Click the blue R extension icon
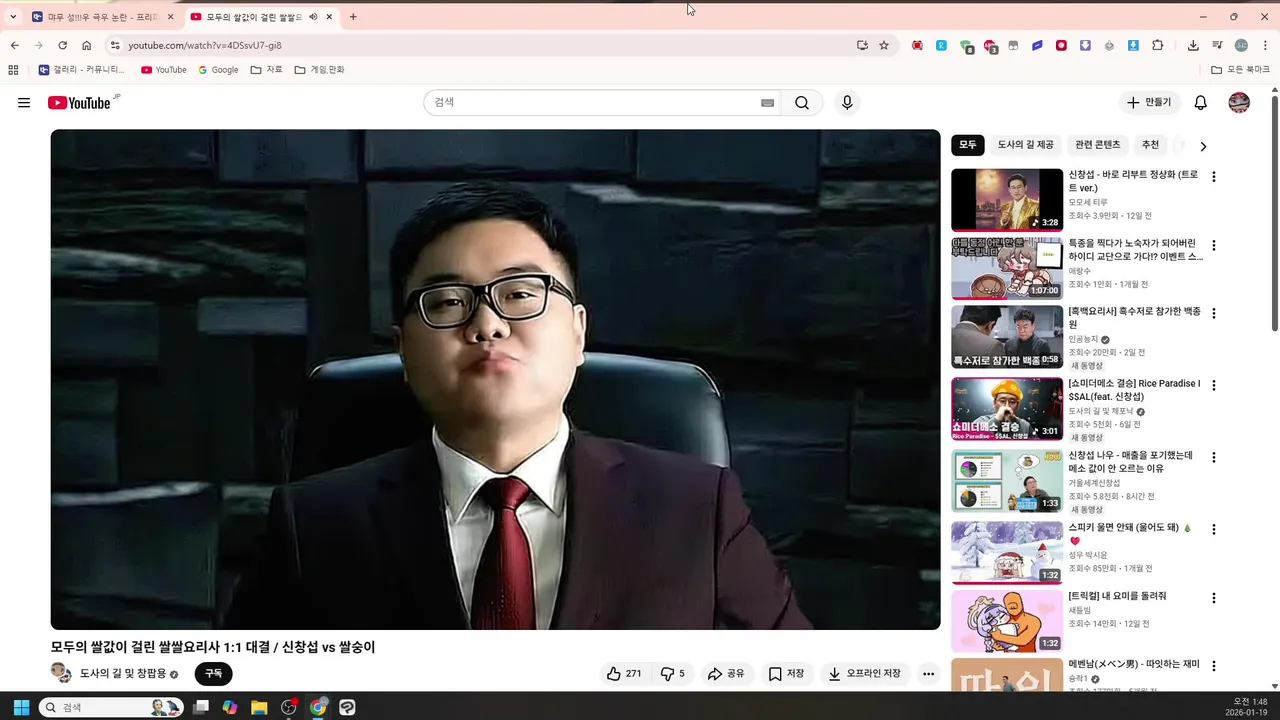 point(941,45)
